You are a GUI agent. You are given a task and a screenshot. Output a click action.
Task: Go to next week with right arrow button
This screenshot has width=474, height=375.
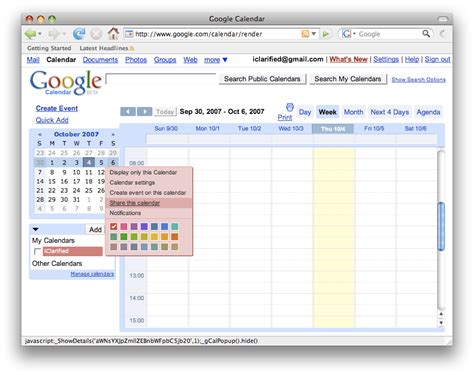coord(145,112)
